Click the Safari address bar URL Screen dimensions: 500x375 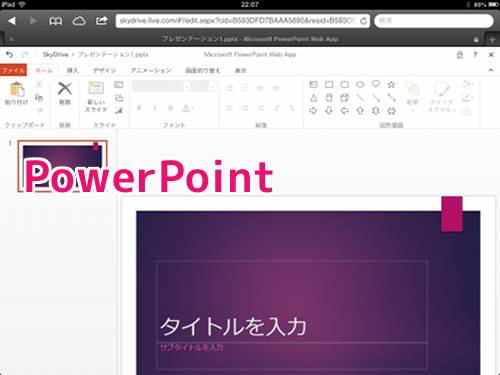(238, 21)
